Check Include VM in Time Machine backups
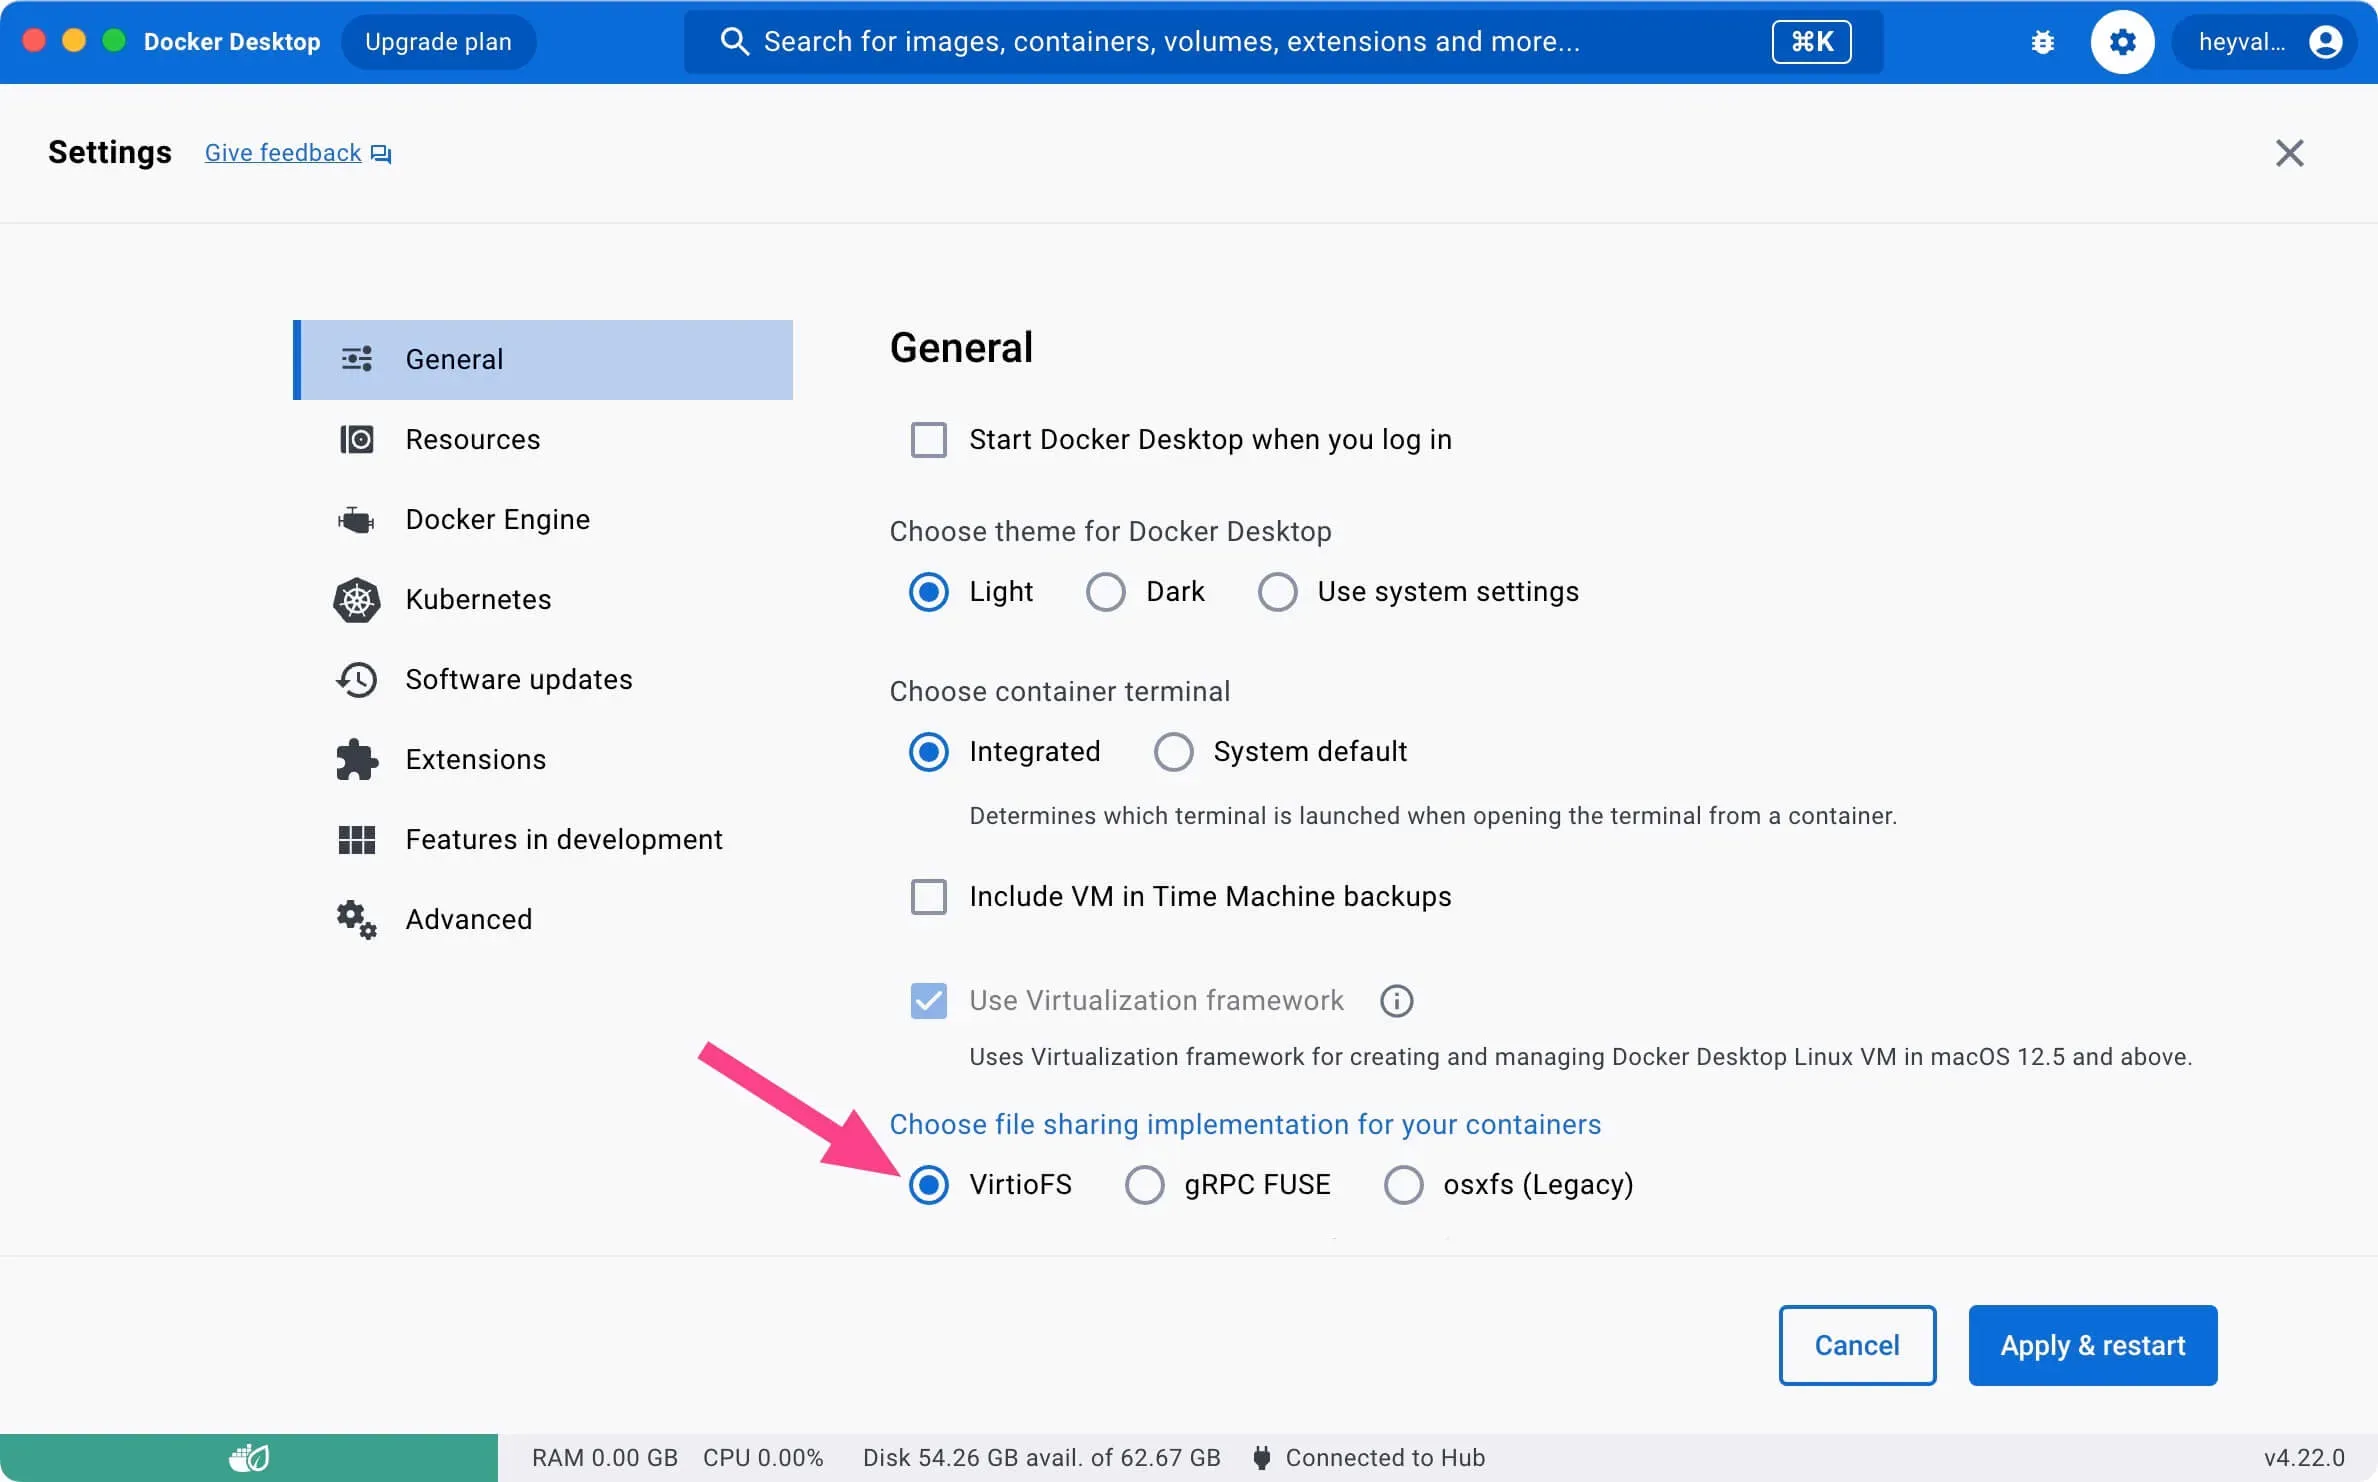2378x1482 pixels. click(929, 897)
